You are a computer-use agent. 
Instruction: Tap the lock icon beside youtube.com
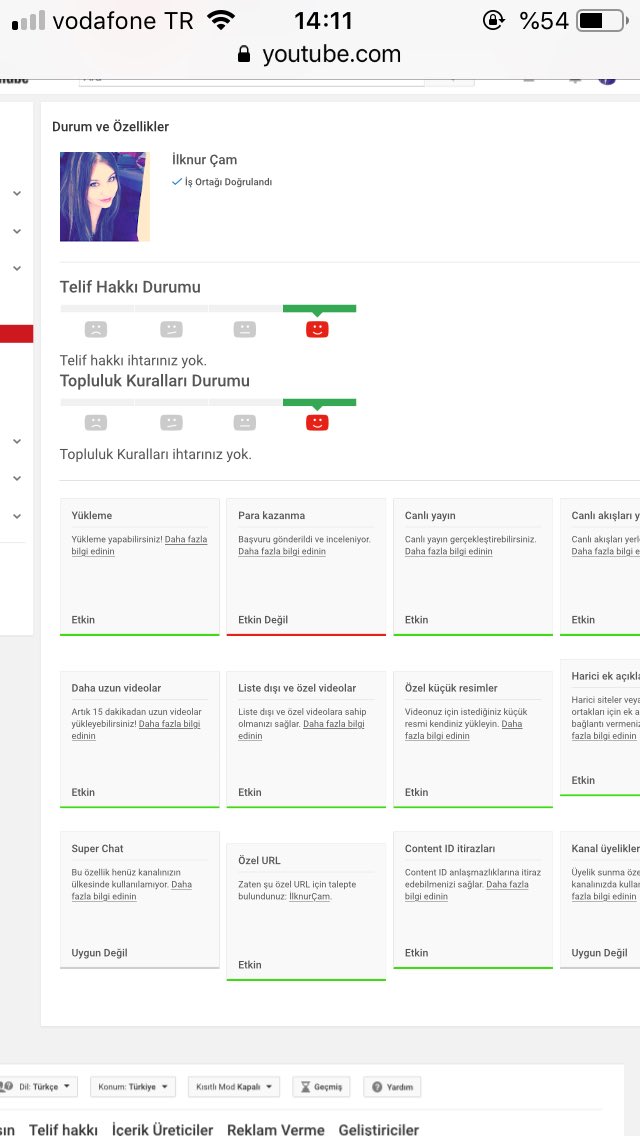(244, 54)
